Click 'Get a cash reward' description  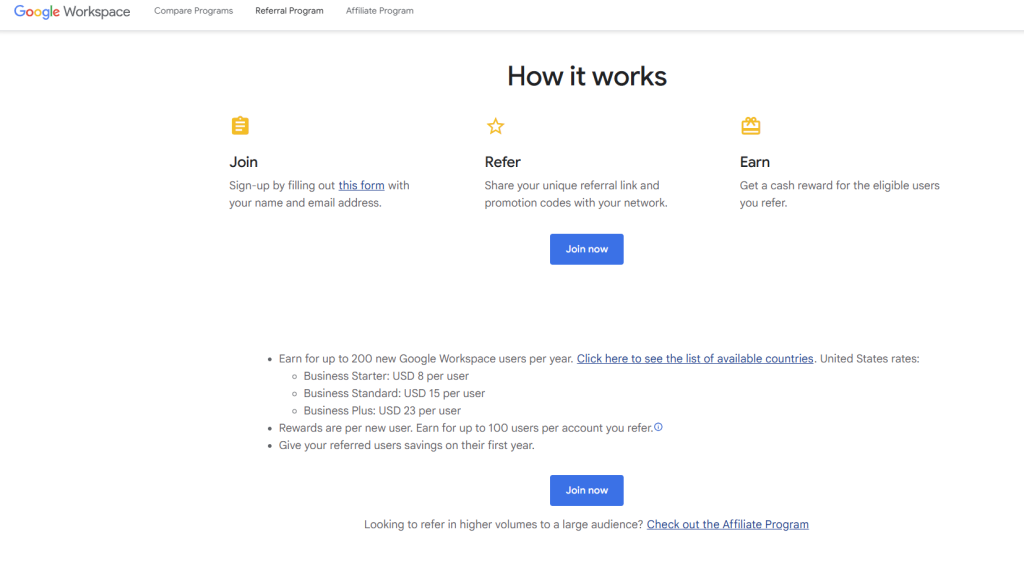(x=840, y=194)
